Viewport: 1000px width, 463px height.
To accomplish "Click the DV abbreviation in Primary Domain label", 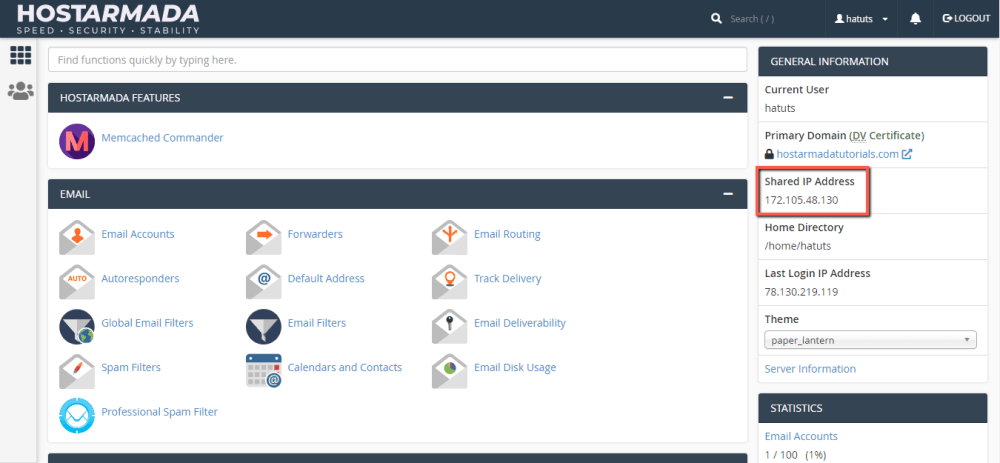I will point(857,136).
